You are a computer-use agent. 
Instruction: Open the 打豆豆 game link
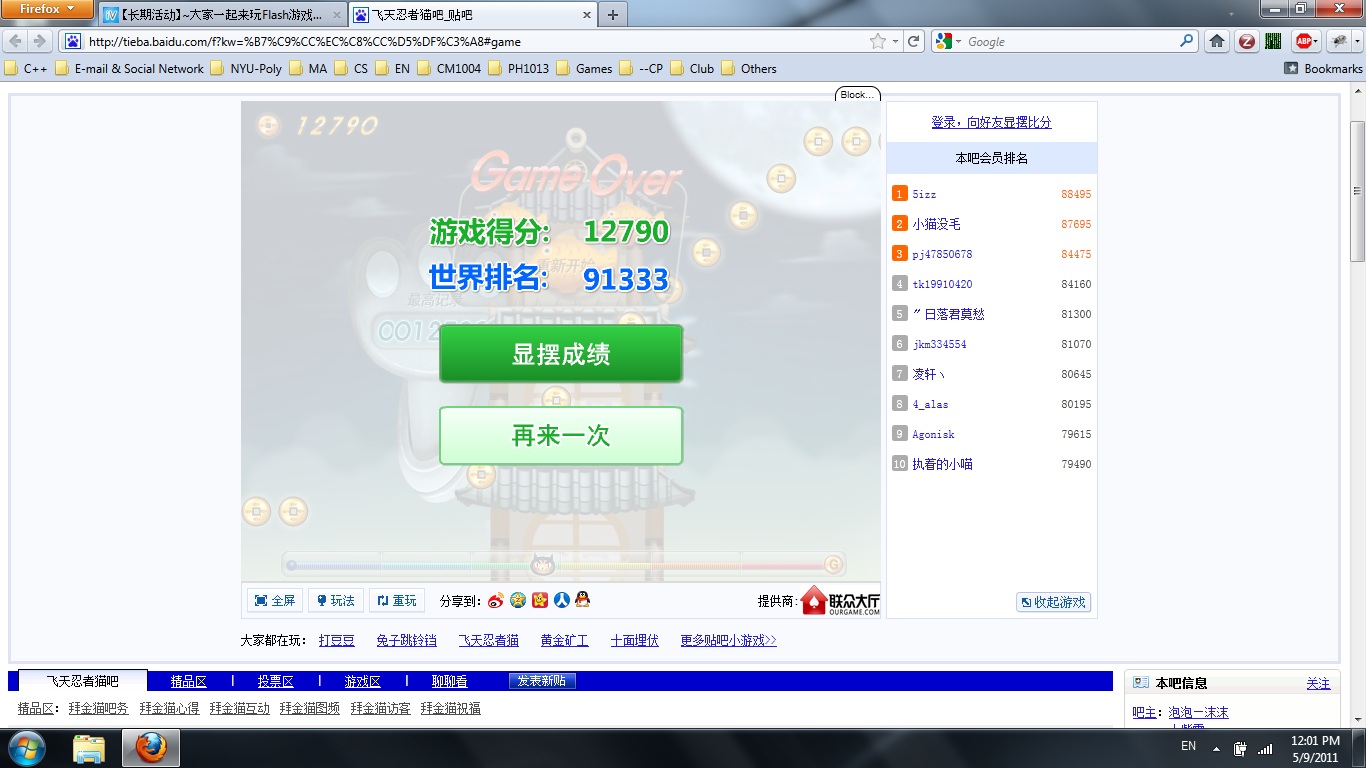tap(337, 640)
